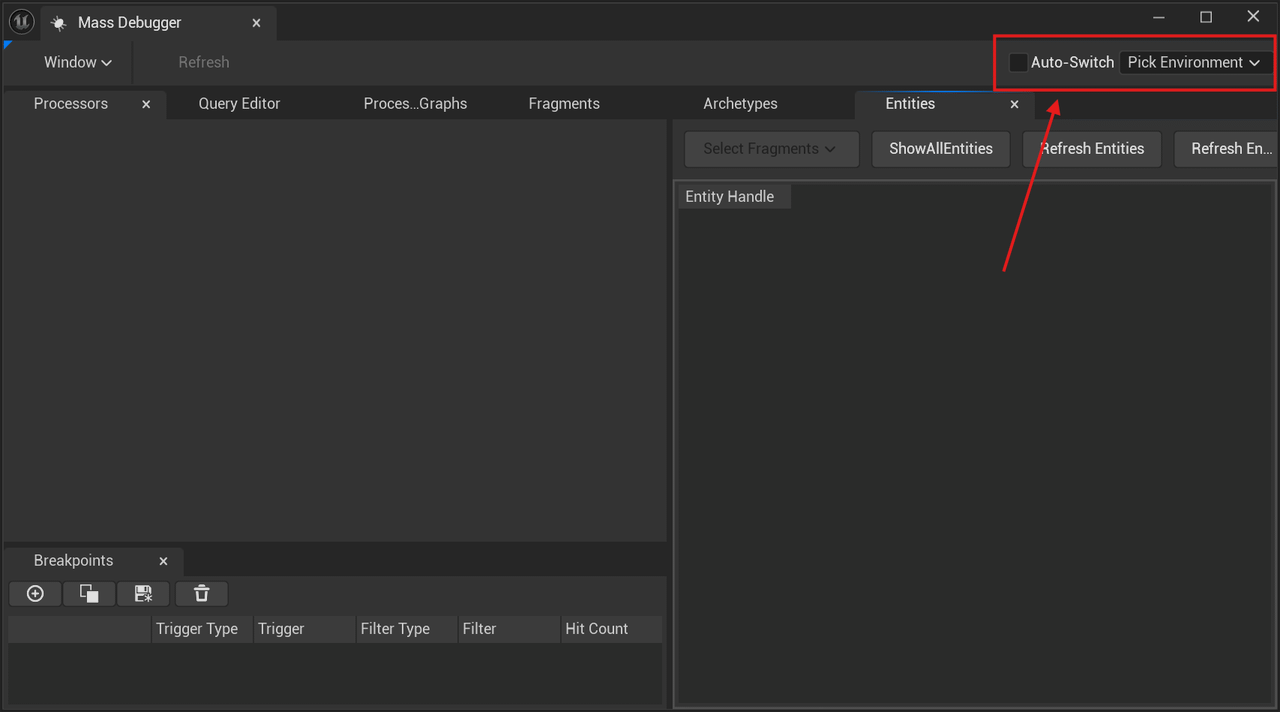Close the Breakpoints panel tab
The width and height of the screenshot is (1280, 712).
[163, 561]
